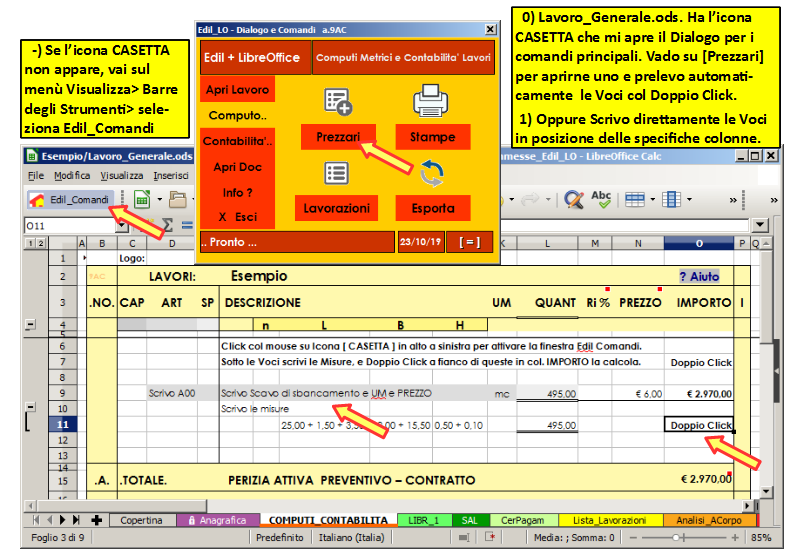Click the add sheet plus icon
Viewport: 794px width, 559px height.
(96, 520)
